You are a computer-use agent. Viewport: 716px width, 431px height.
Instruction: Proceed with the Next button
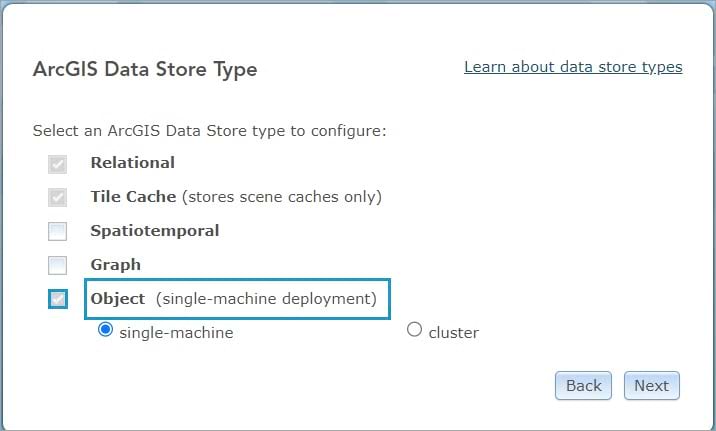pos(652,385)
